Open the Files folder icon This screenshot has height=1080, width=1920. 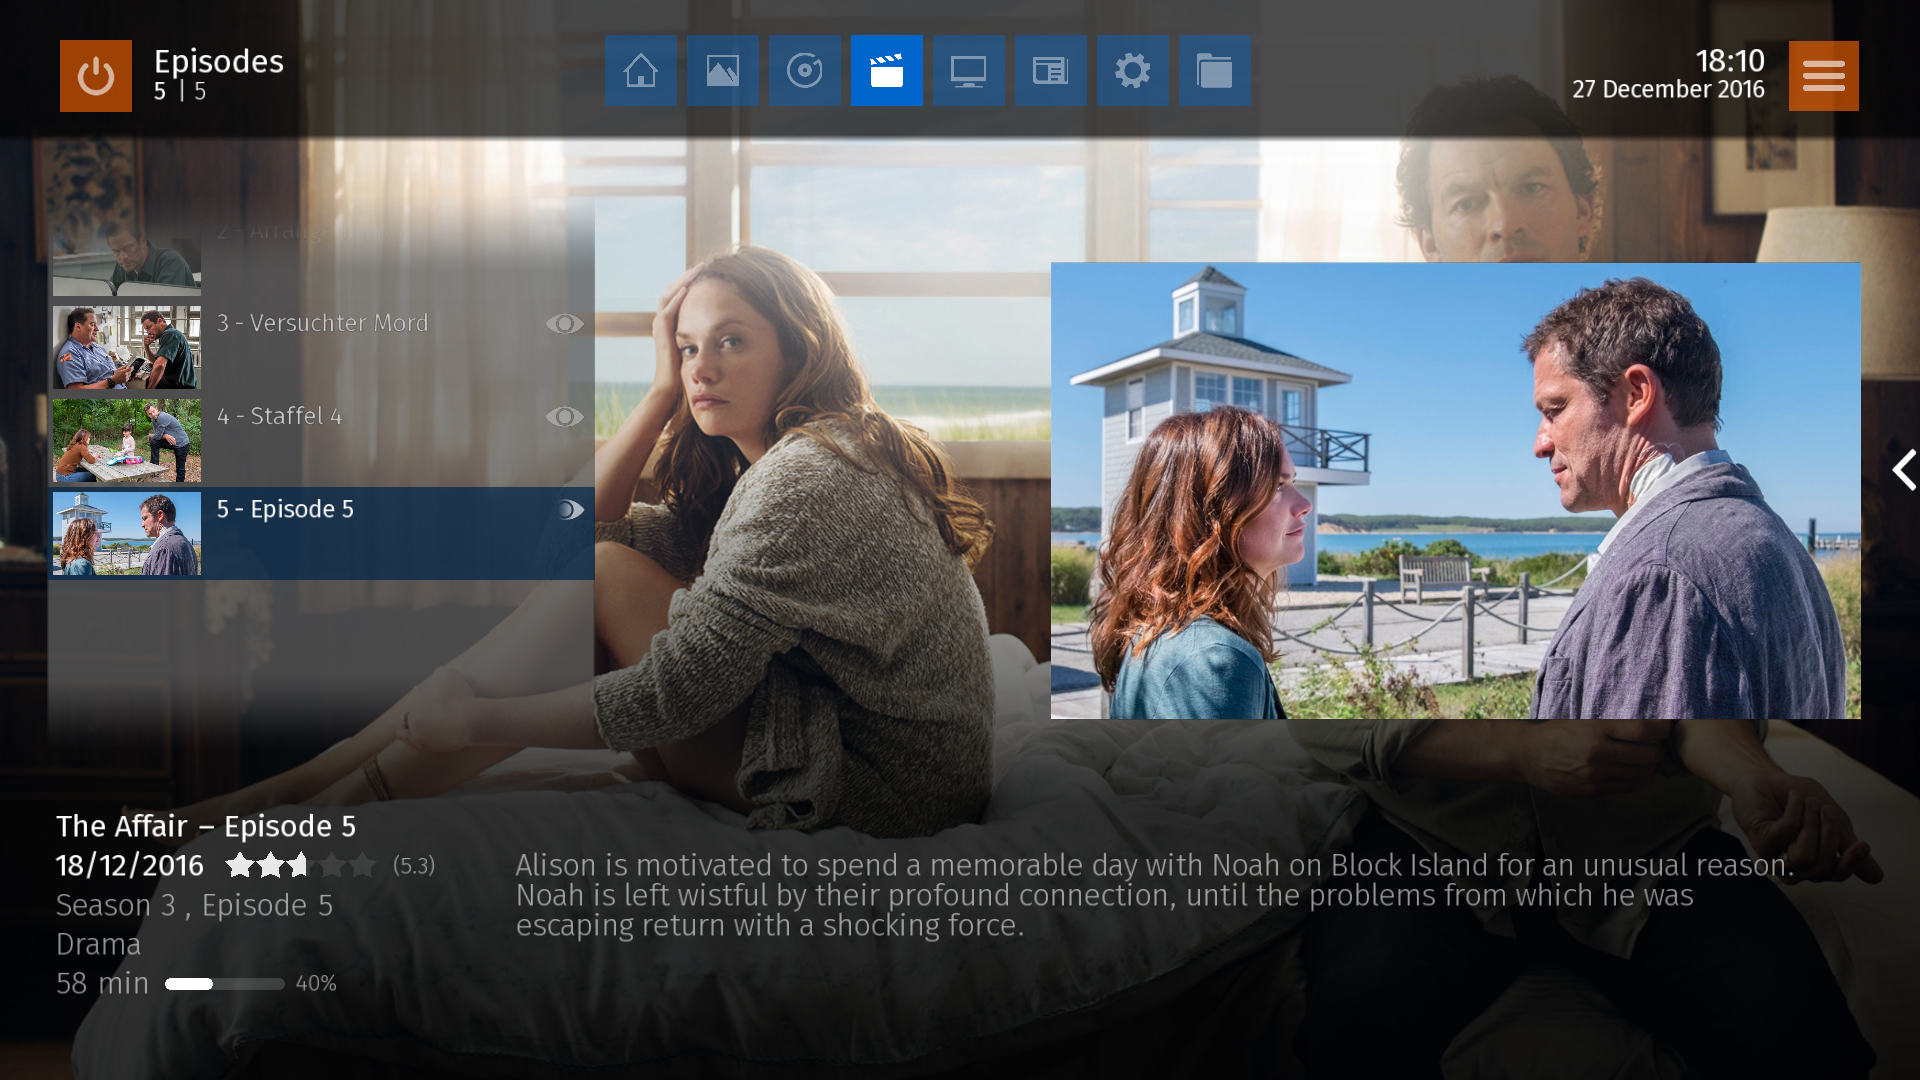[1215, 71]
